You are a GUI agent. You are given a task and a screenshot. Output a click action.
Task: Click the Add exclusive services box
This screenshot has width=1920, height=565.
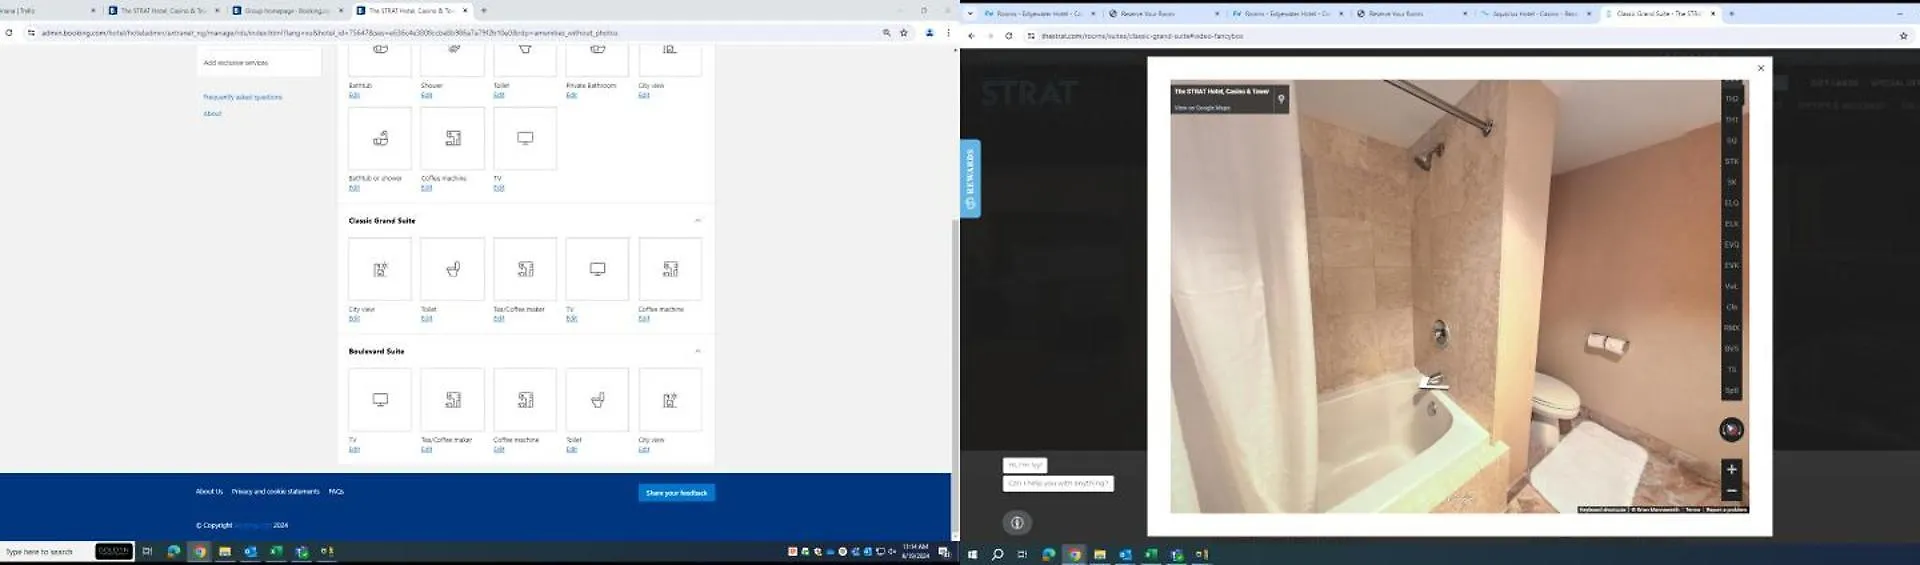260,62
